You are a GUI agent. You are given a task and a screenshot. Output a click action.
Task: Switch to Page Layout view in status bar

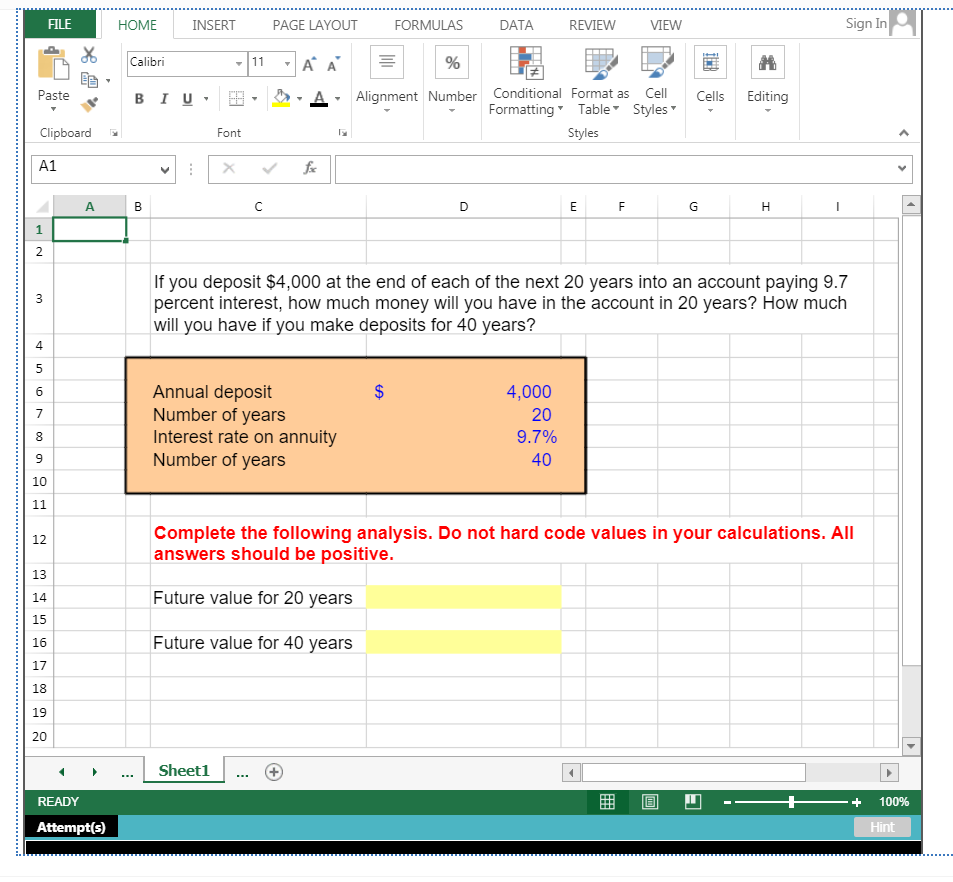click(650, 801)
